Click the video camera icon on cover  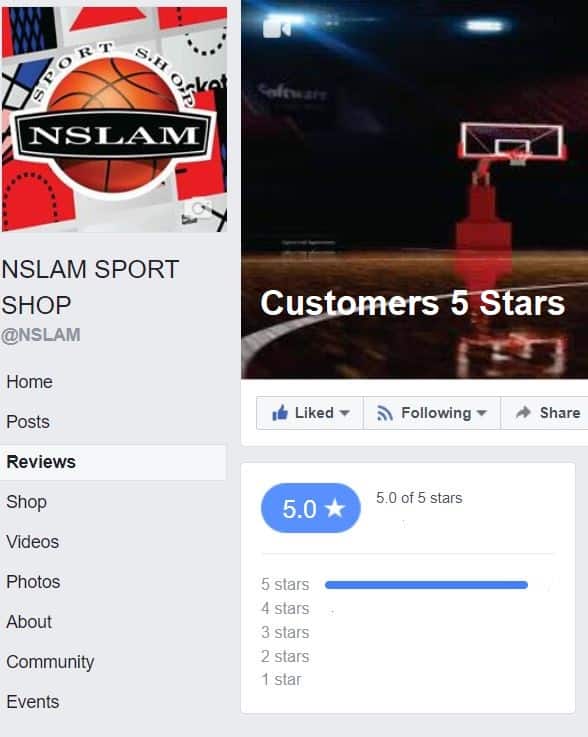[277, 28]
